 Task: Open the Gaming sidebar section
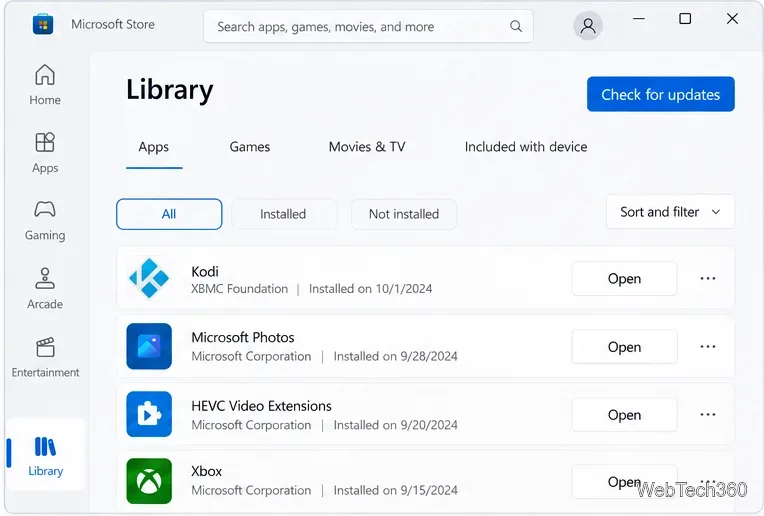[45, 221]
